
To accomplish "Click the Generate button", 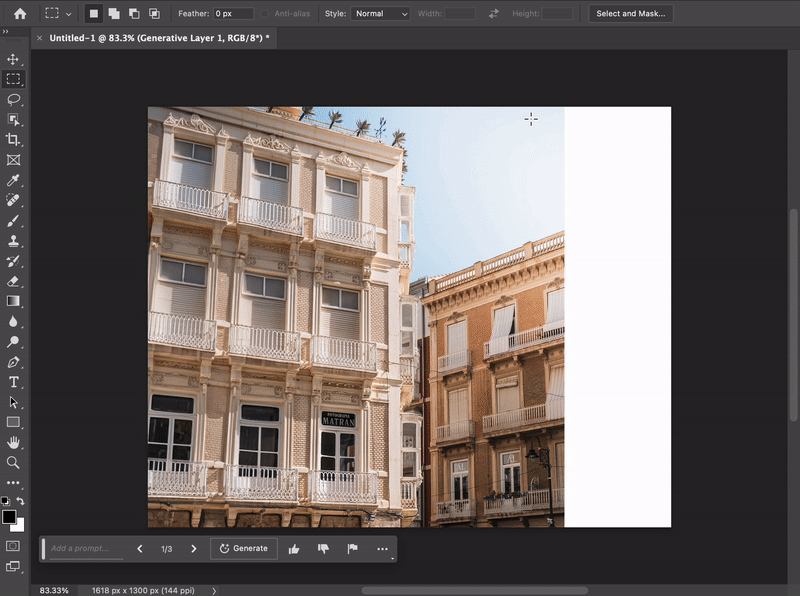I will (x=243, y=549).
